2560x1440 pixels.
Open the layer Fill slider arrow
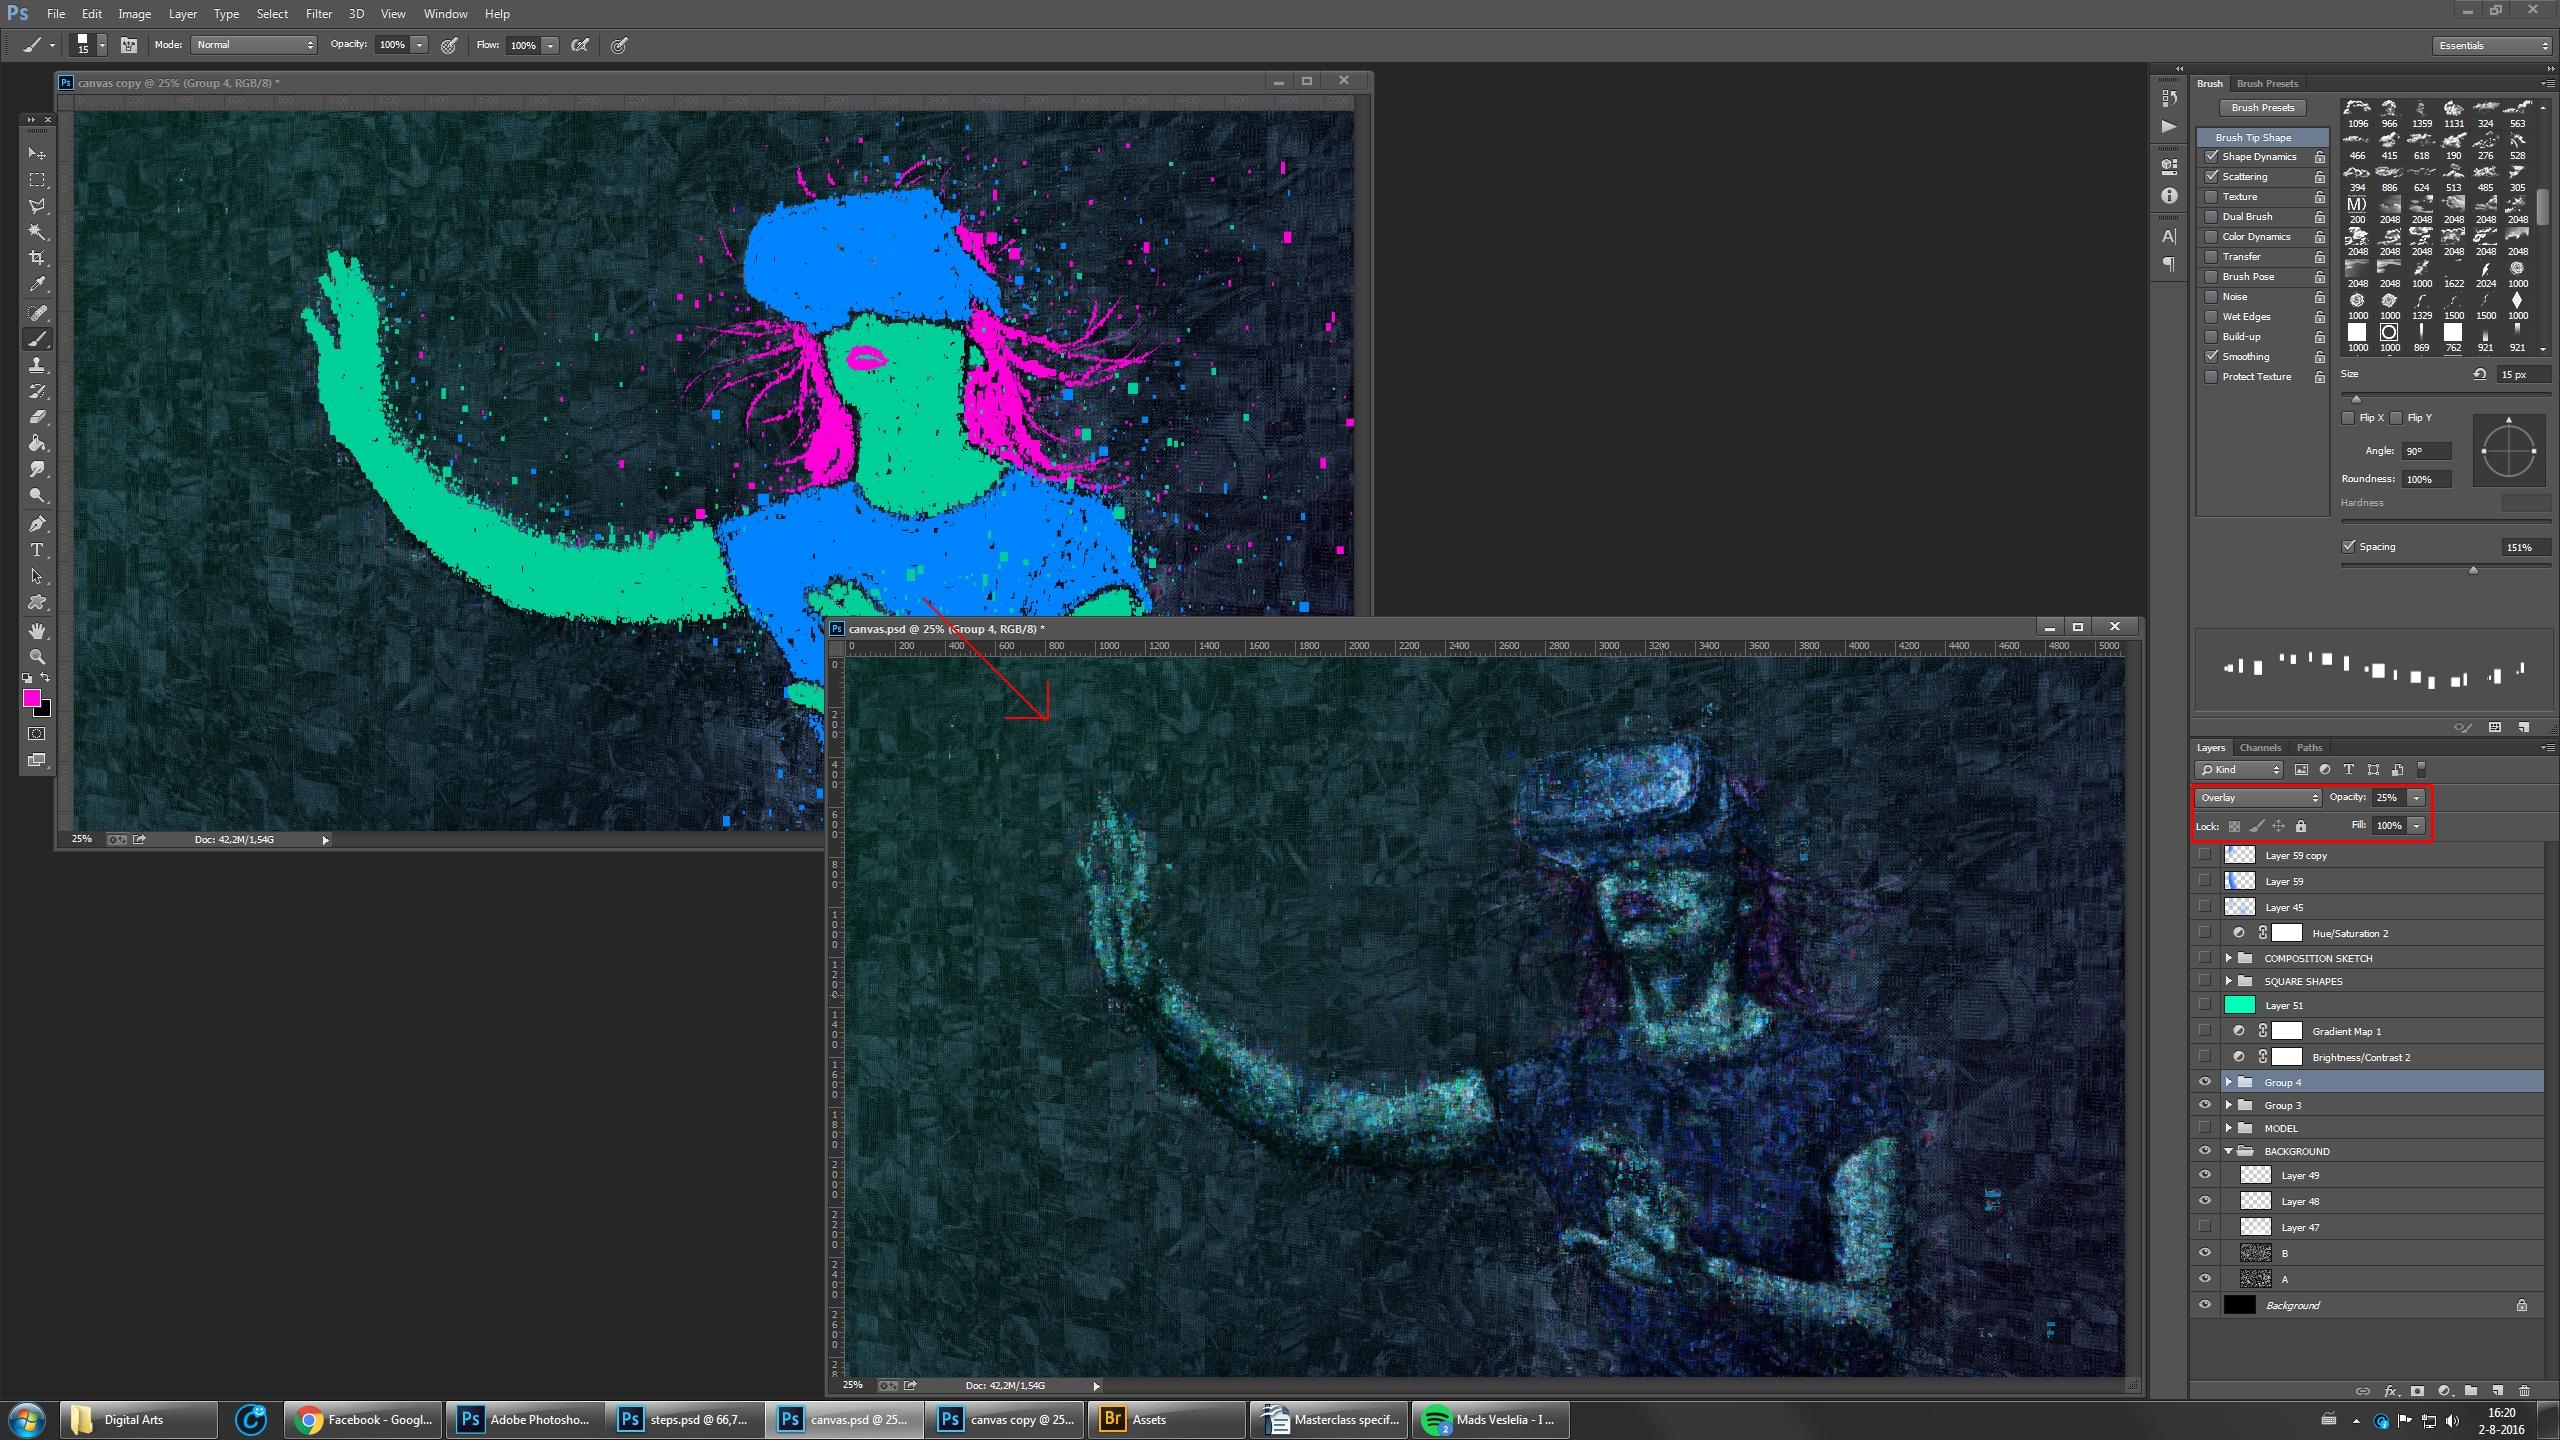pyautogui.click(x=2416, y=826)
